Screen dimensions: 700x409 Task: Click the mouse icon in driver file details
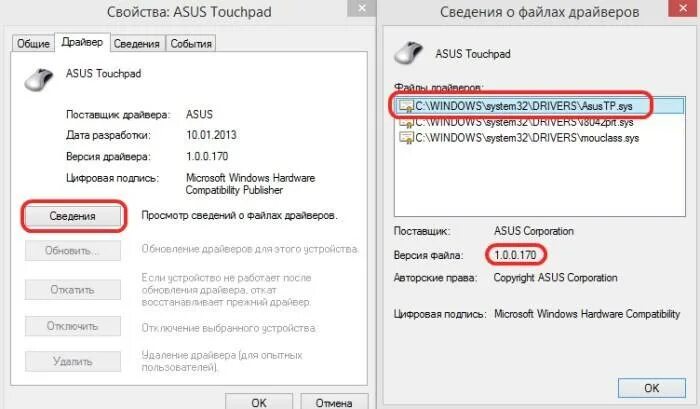[408, 53]
